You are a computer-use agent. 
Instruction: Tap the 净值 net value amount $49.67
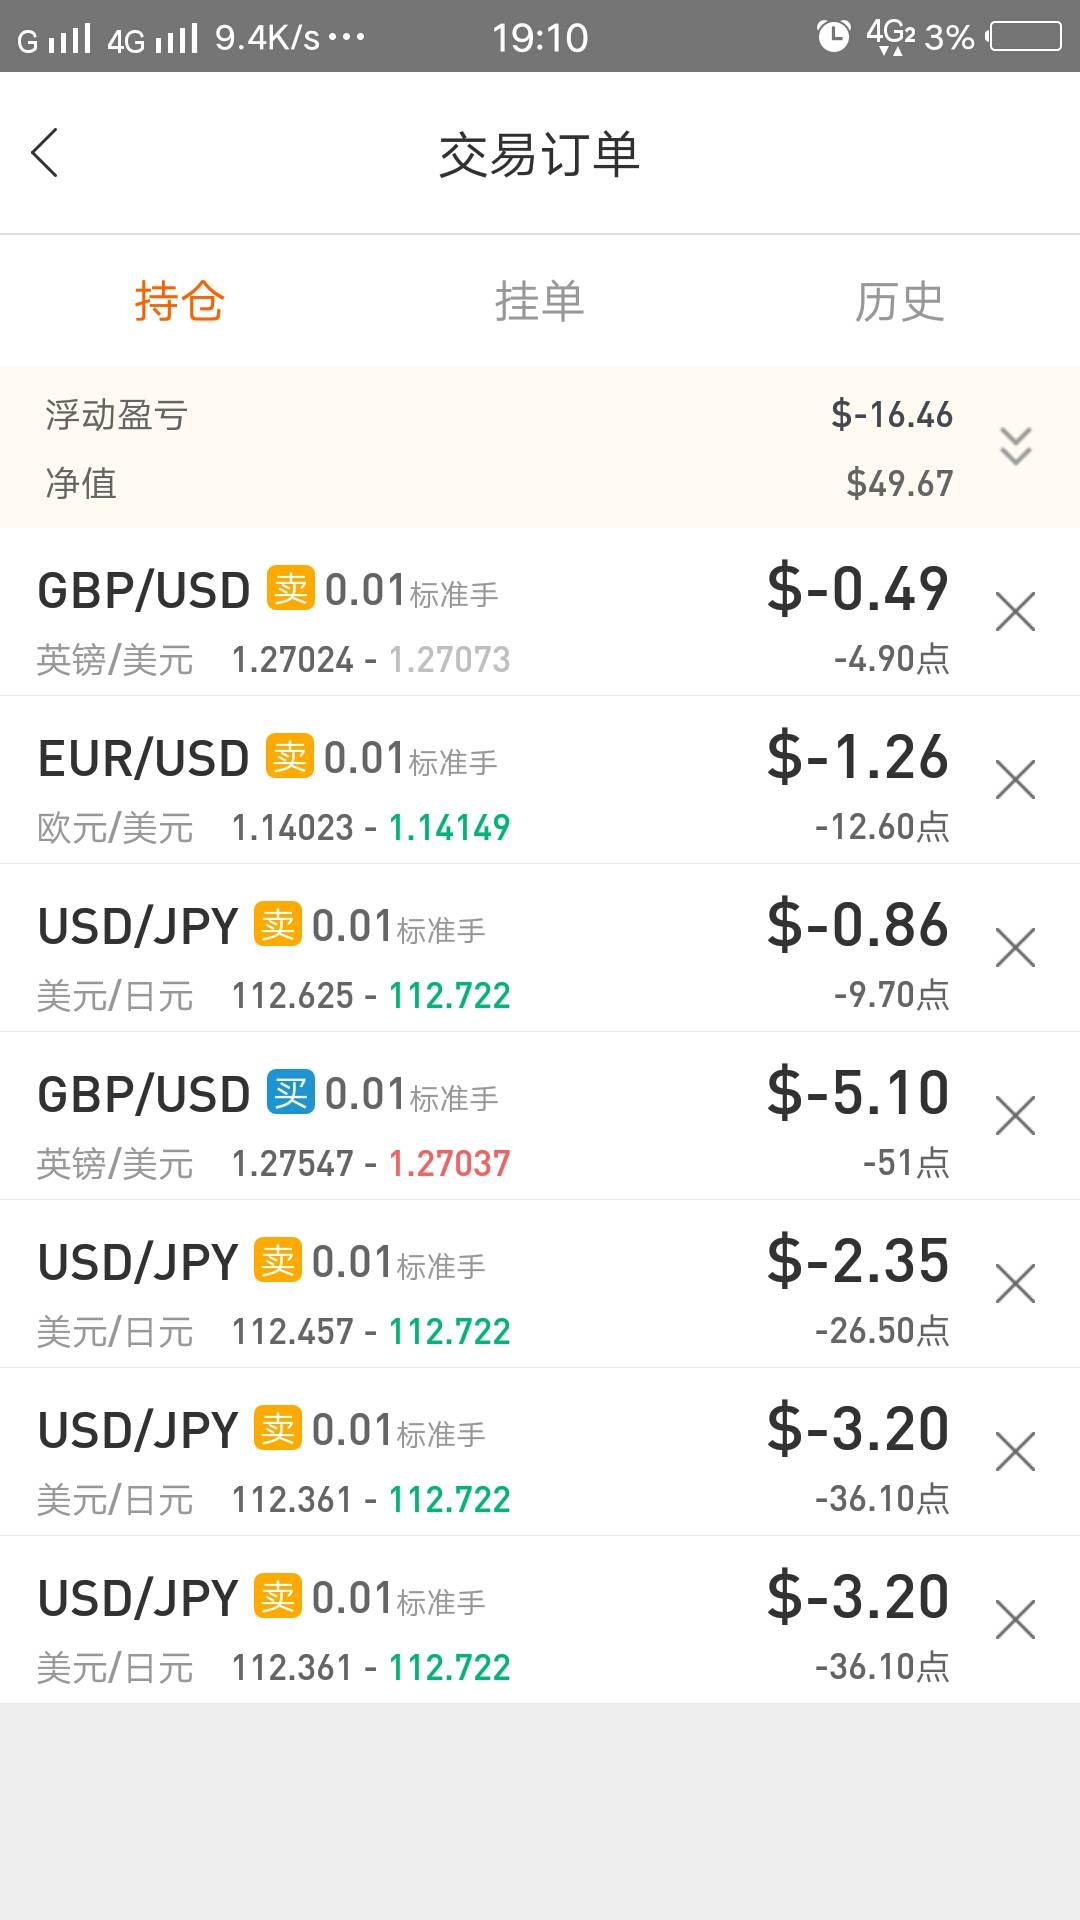[x=899, y=484]
